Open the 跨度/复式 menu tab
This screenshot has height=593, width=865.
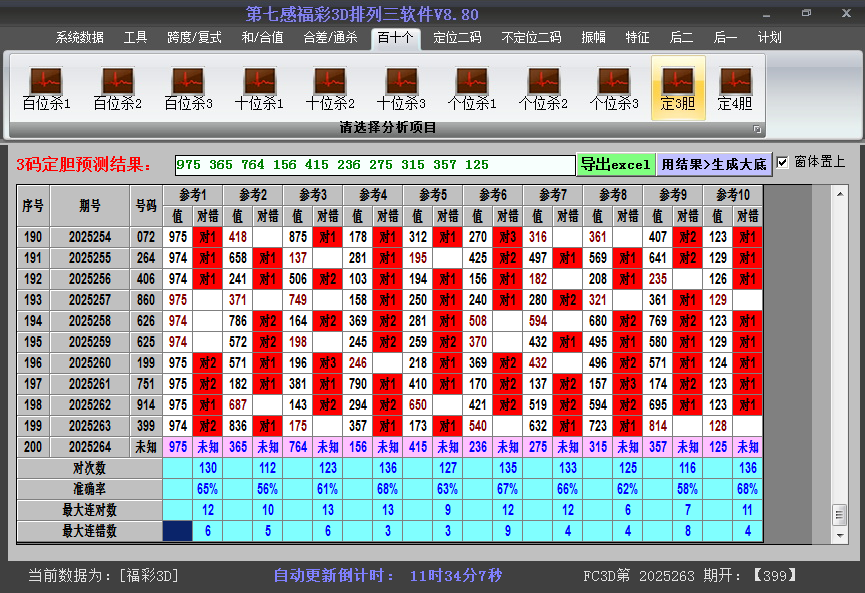tap(194, 38)
